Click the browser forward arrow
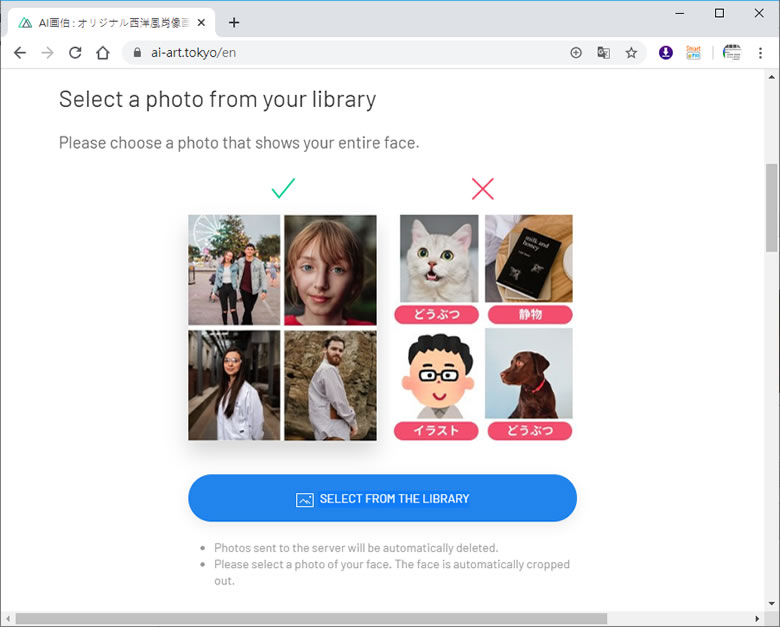This screenshot has height=628, width=780. (48, 53)
